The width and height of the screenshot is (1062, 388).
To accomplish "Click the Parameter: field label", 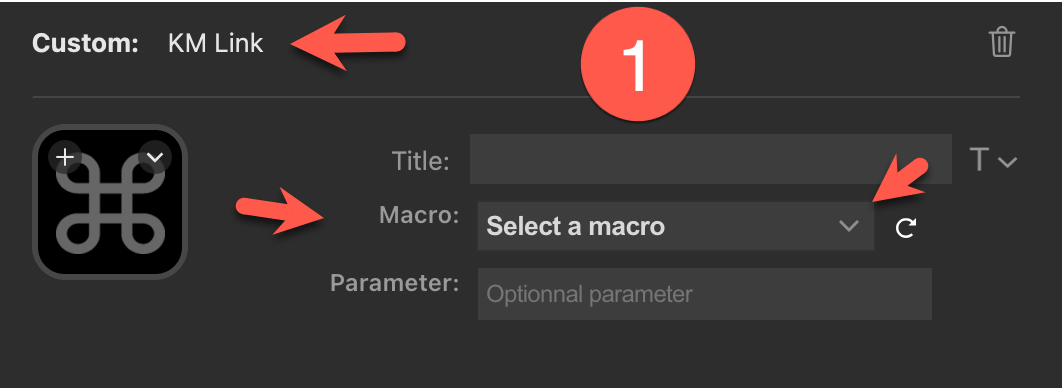I will (394, 282).
